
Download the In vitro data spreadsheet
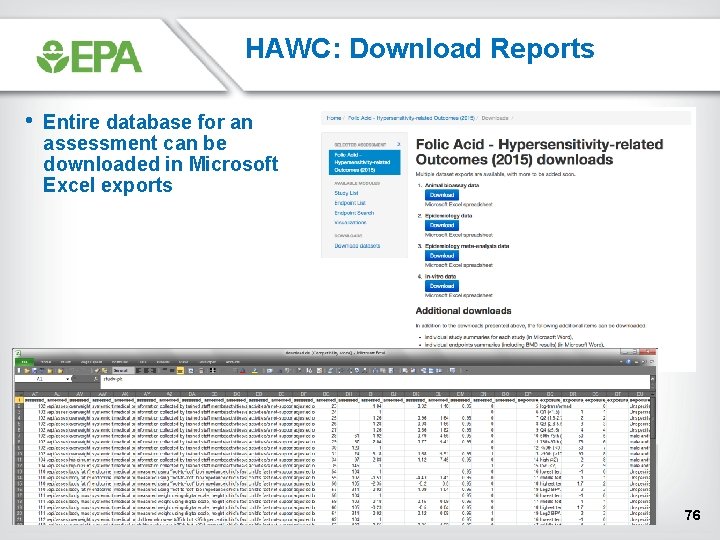click(442, 286)
